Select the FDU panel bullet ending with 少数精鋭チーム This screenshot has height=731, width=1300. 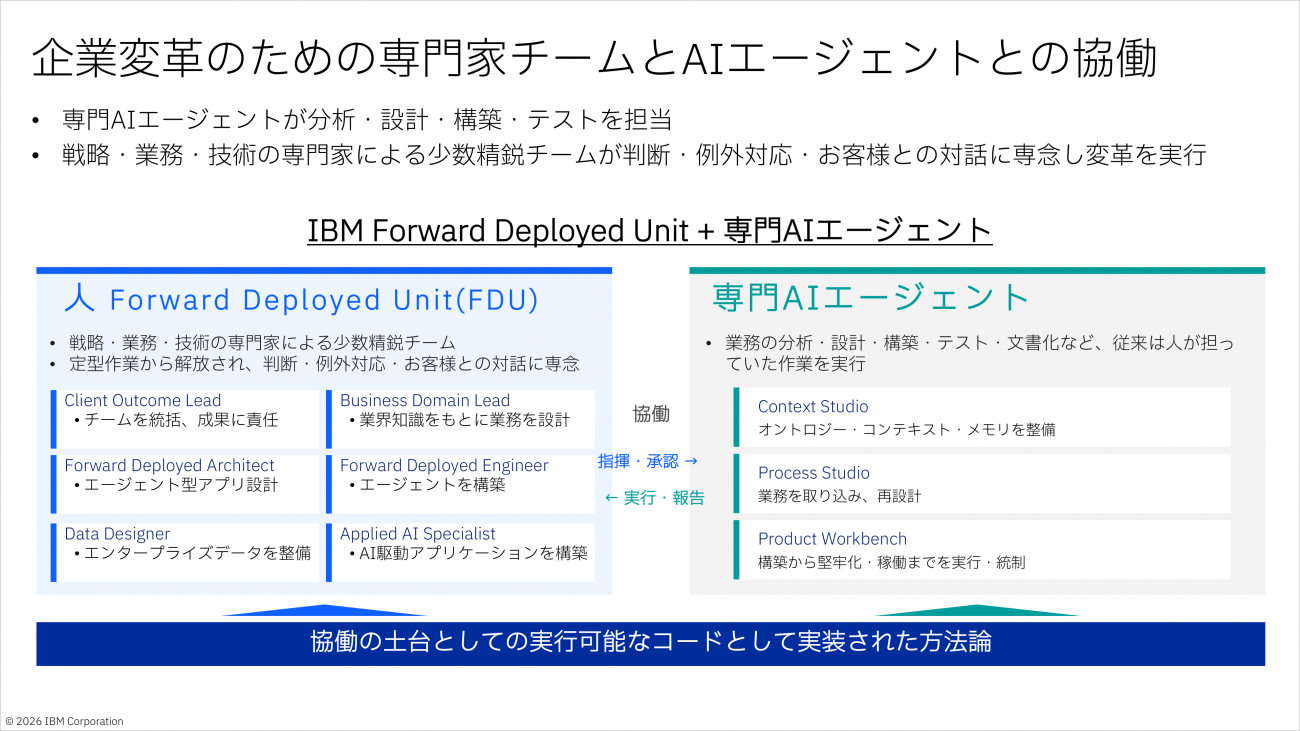pos(262,343)
